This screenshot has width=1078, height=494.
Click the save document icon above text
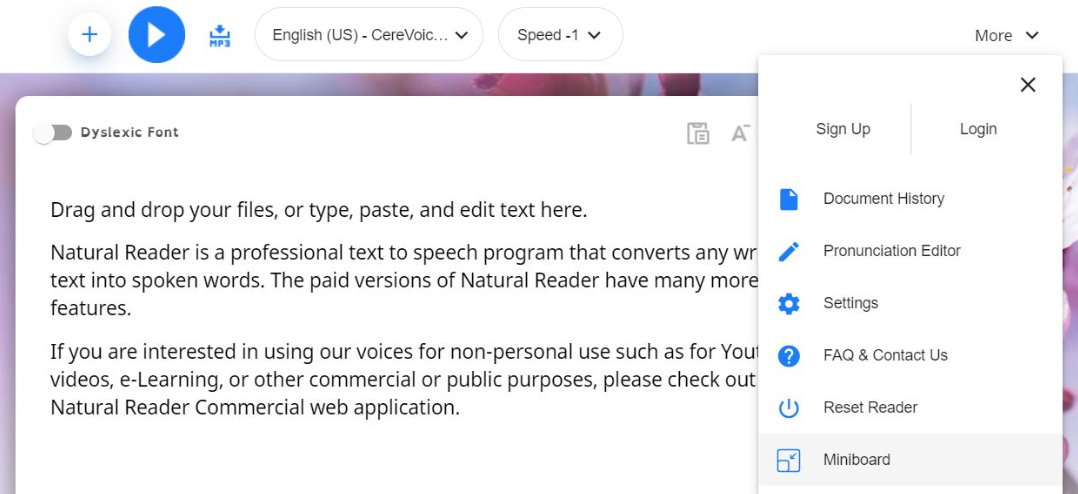[x=698, y=133]
